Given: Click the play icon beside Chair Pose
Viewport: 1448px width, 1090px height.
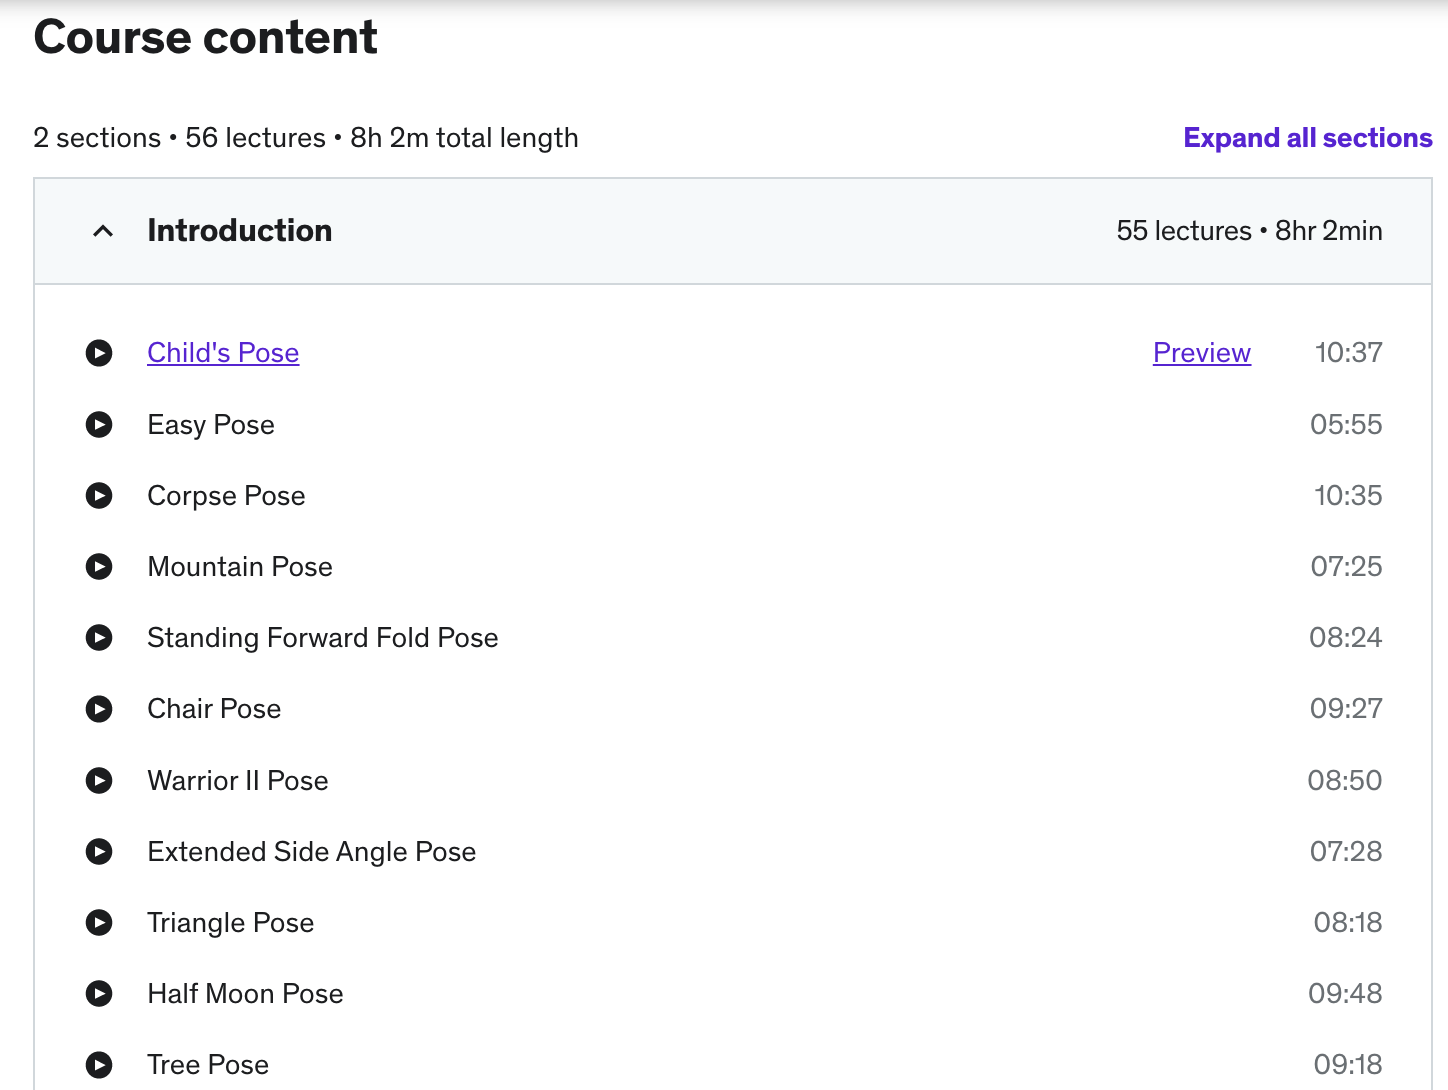Looking at the screenshot, I should (x=99, y=709).
